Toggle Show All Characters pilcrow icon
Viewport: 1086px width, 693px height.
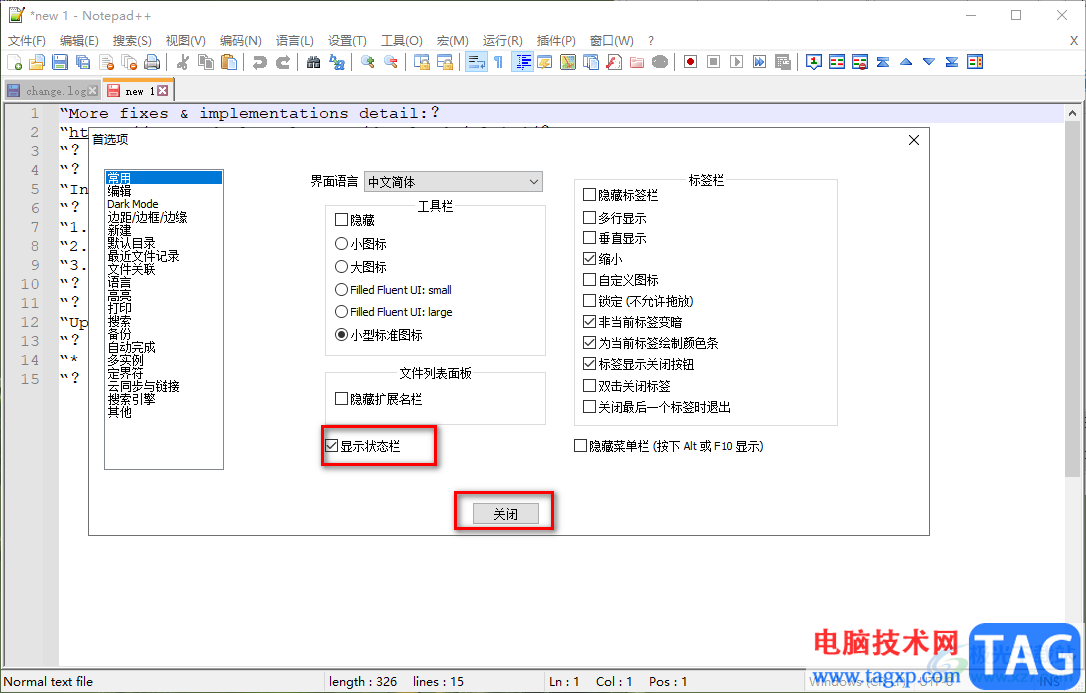(499, 62)
